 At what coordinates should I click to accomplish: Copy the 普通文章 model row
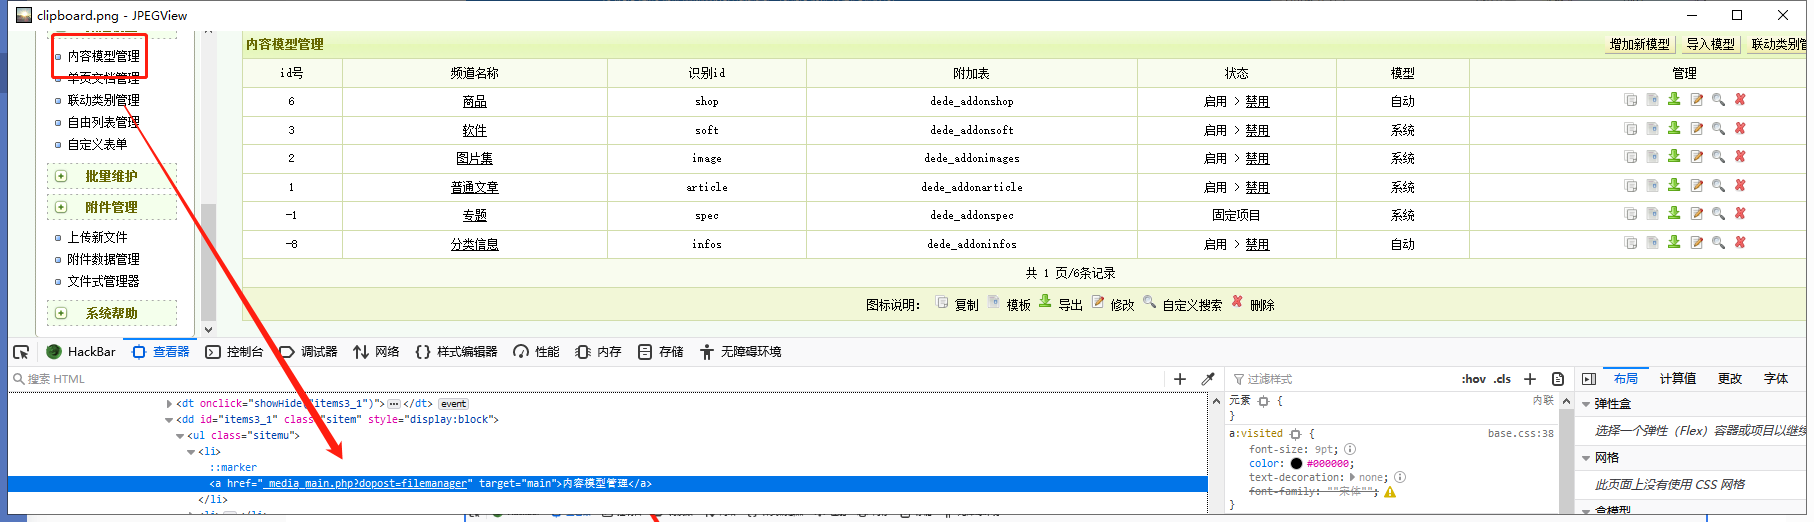1630,186
